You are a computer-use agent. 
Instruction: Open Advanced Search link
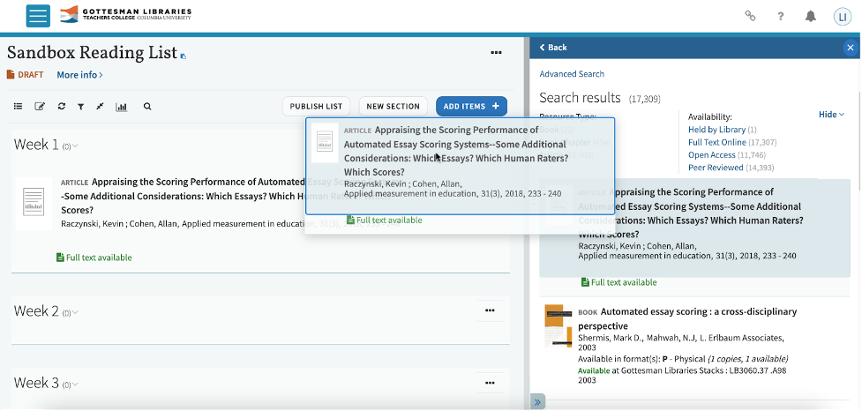point(572,74)
